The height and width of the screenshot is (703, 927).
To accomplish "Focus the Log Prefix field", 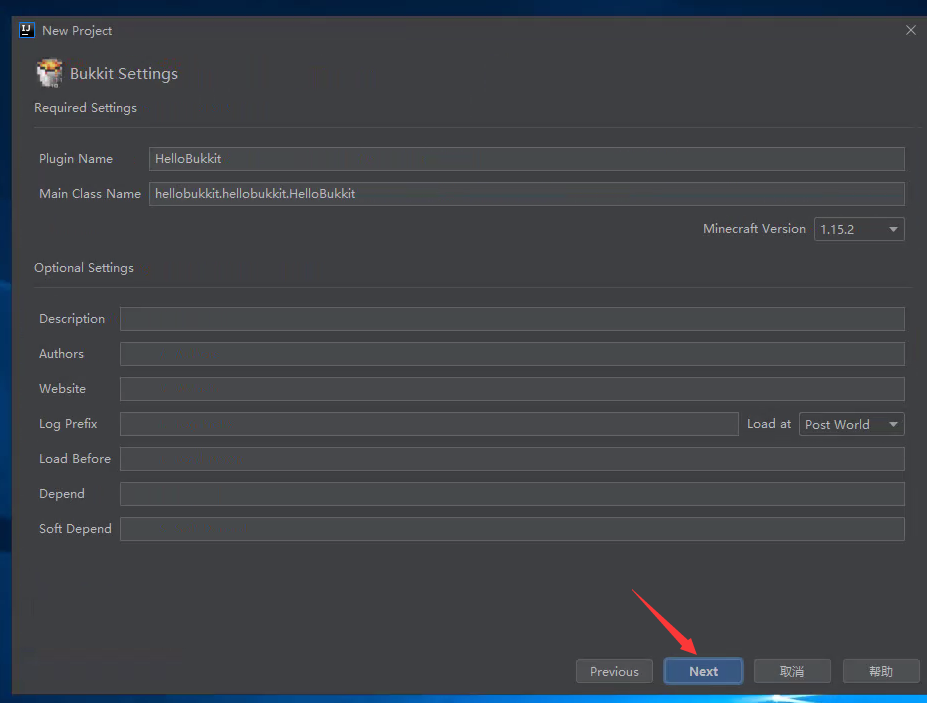I will (429, 424).
